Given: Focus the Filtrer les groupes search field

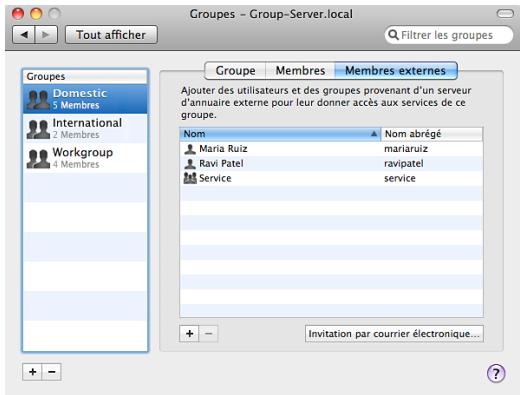Looking at the screenshot, I should point(449,35).
